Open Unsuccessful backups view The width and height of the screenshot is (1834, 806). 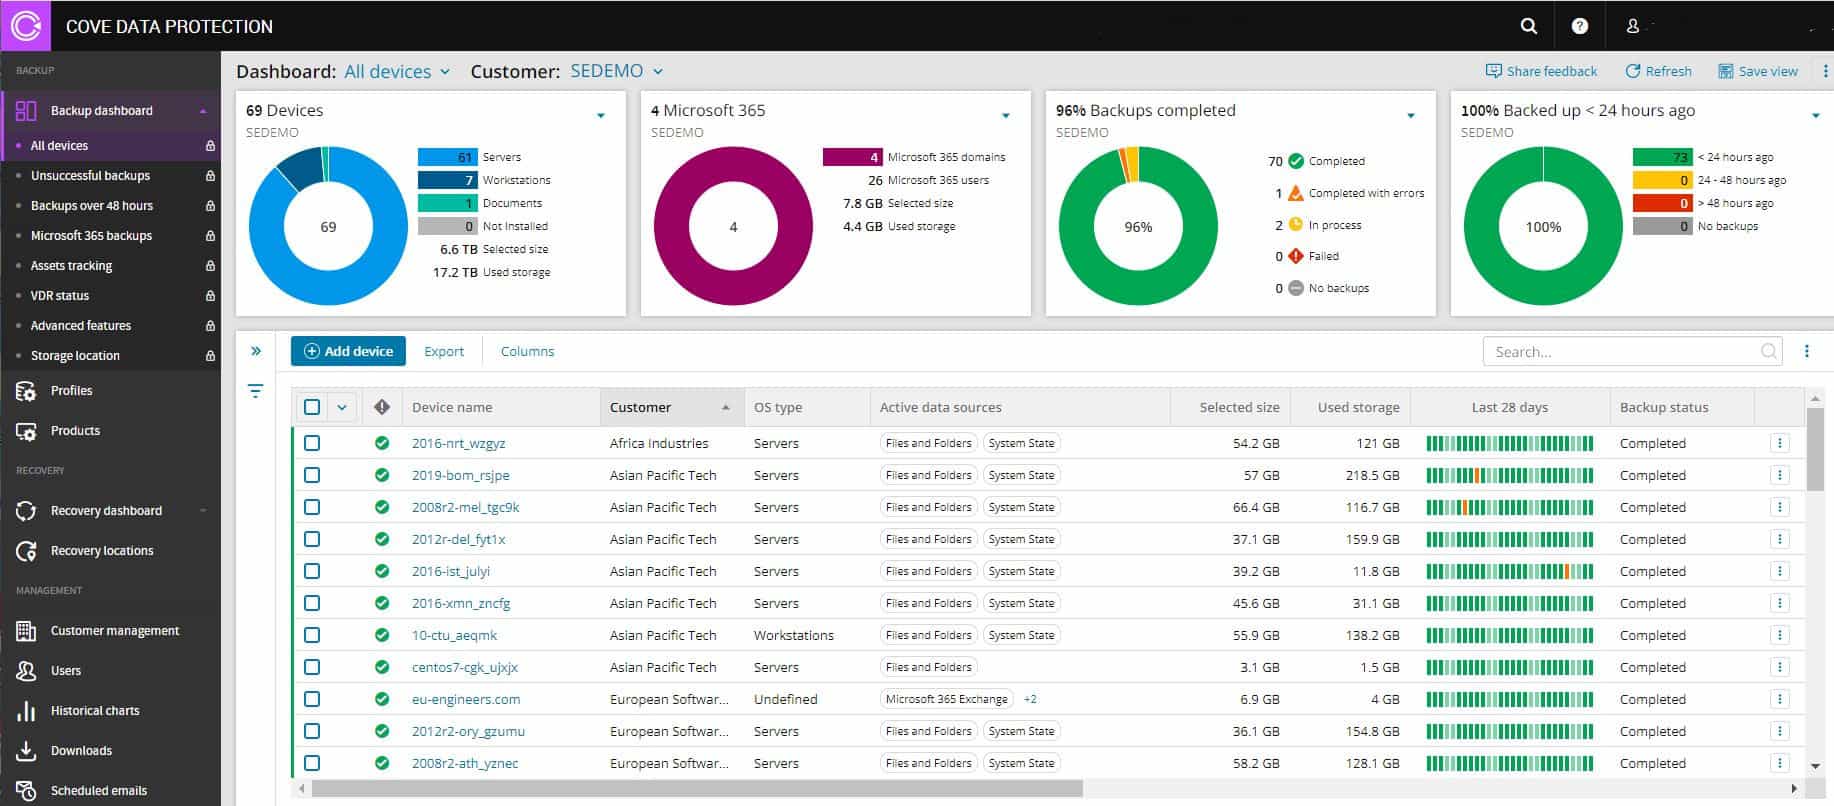tap(90, 176)
